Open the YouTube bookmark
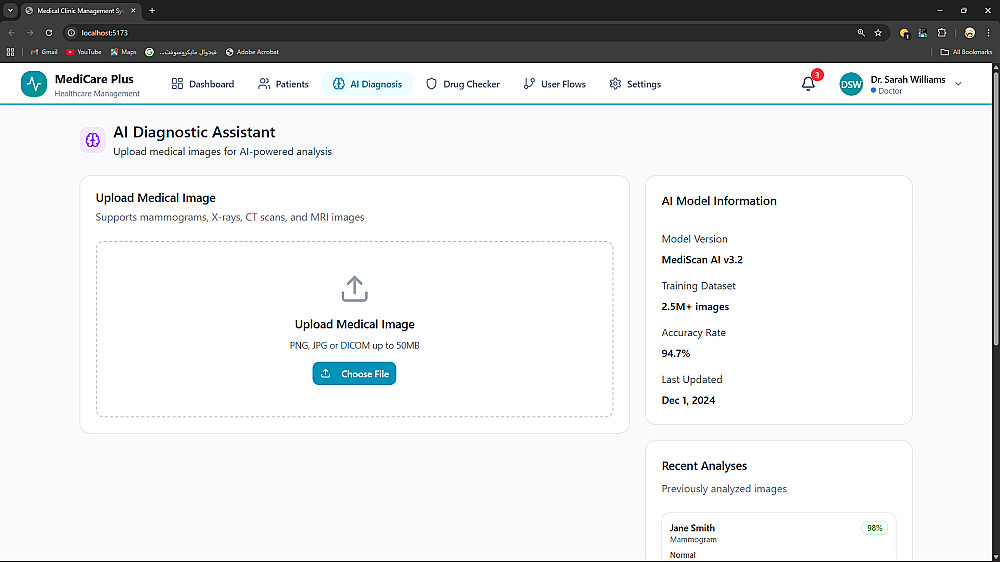The width and height of the screenshot is (1000, 562). (x=84, y=52)
